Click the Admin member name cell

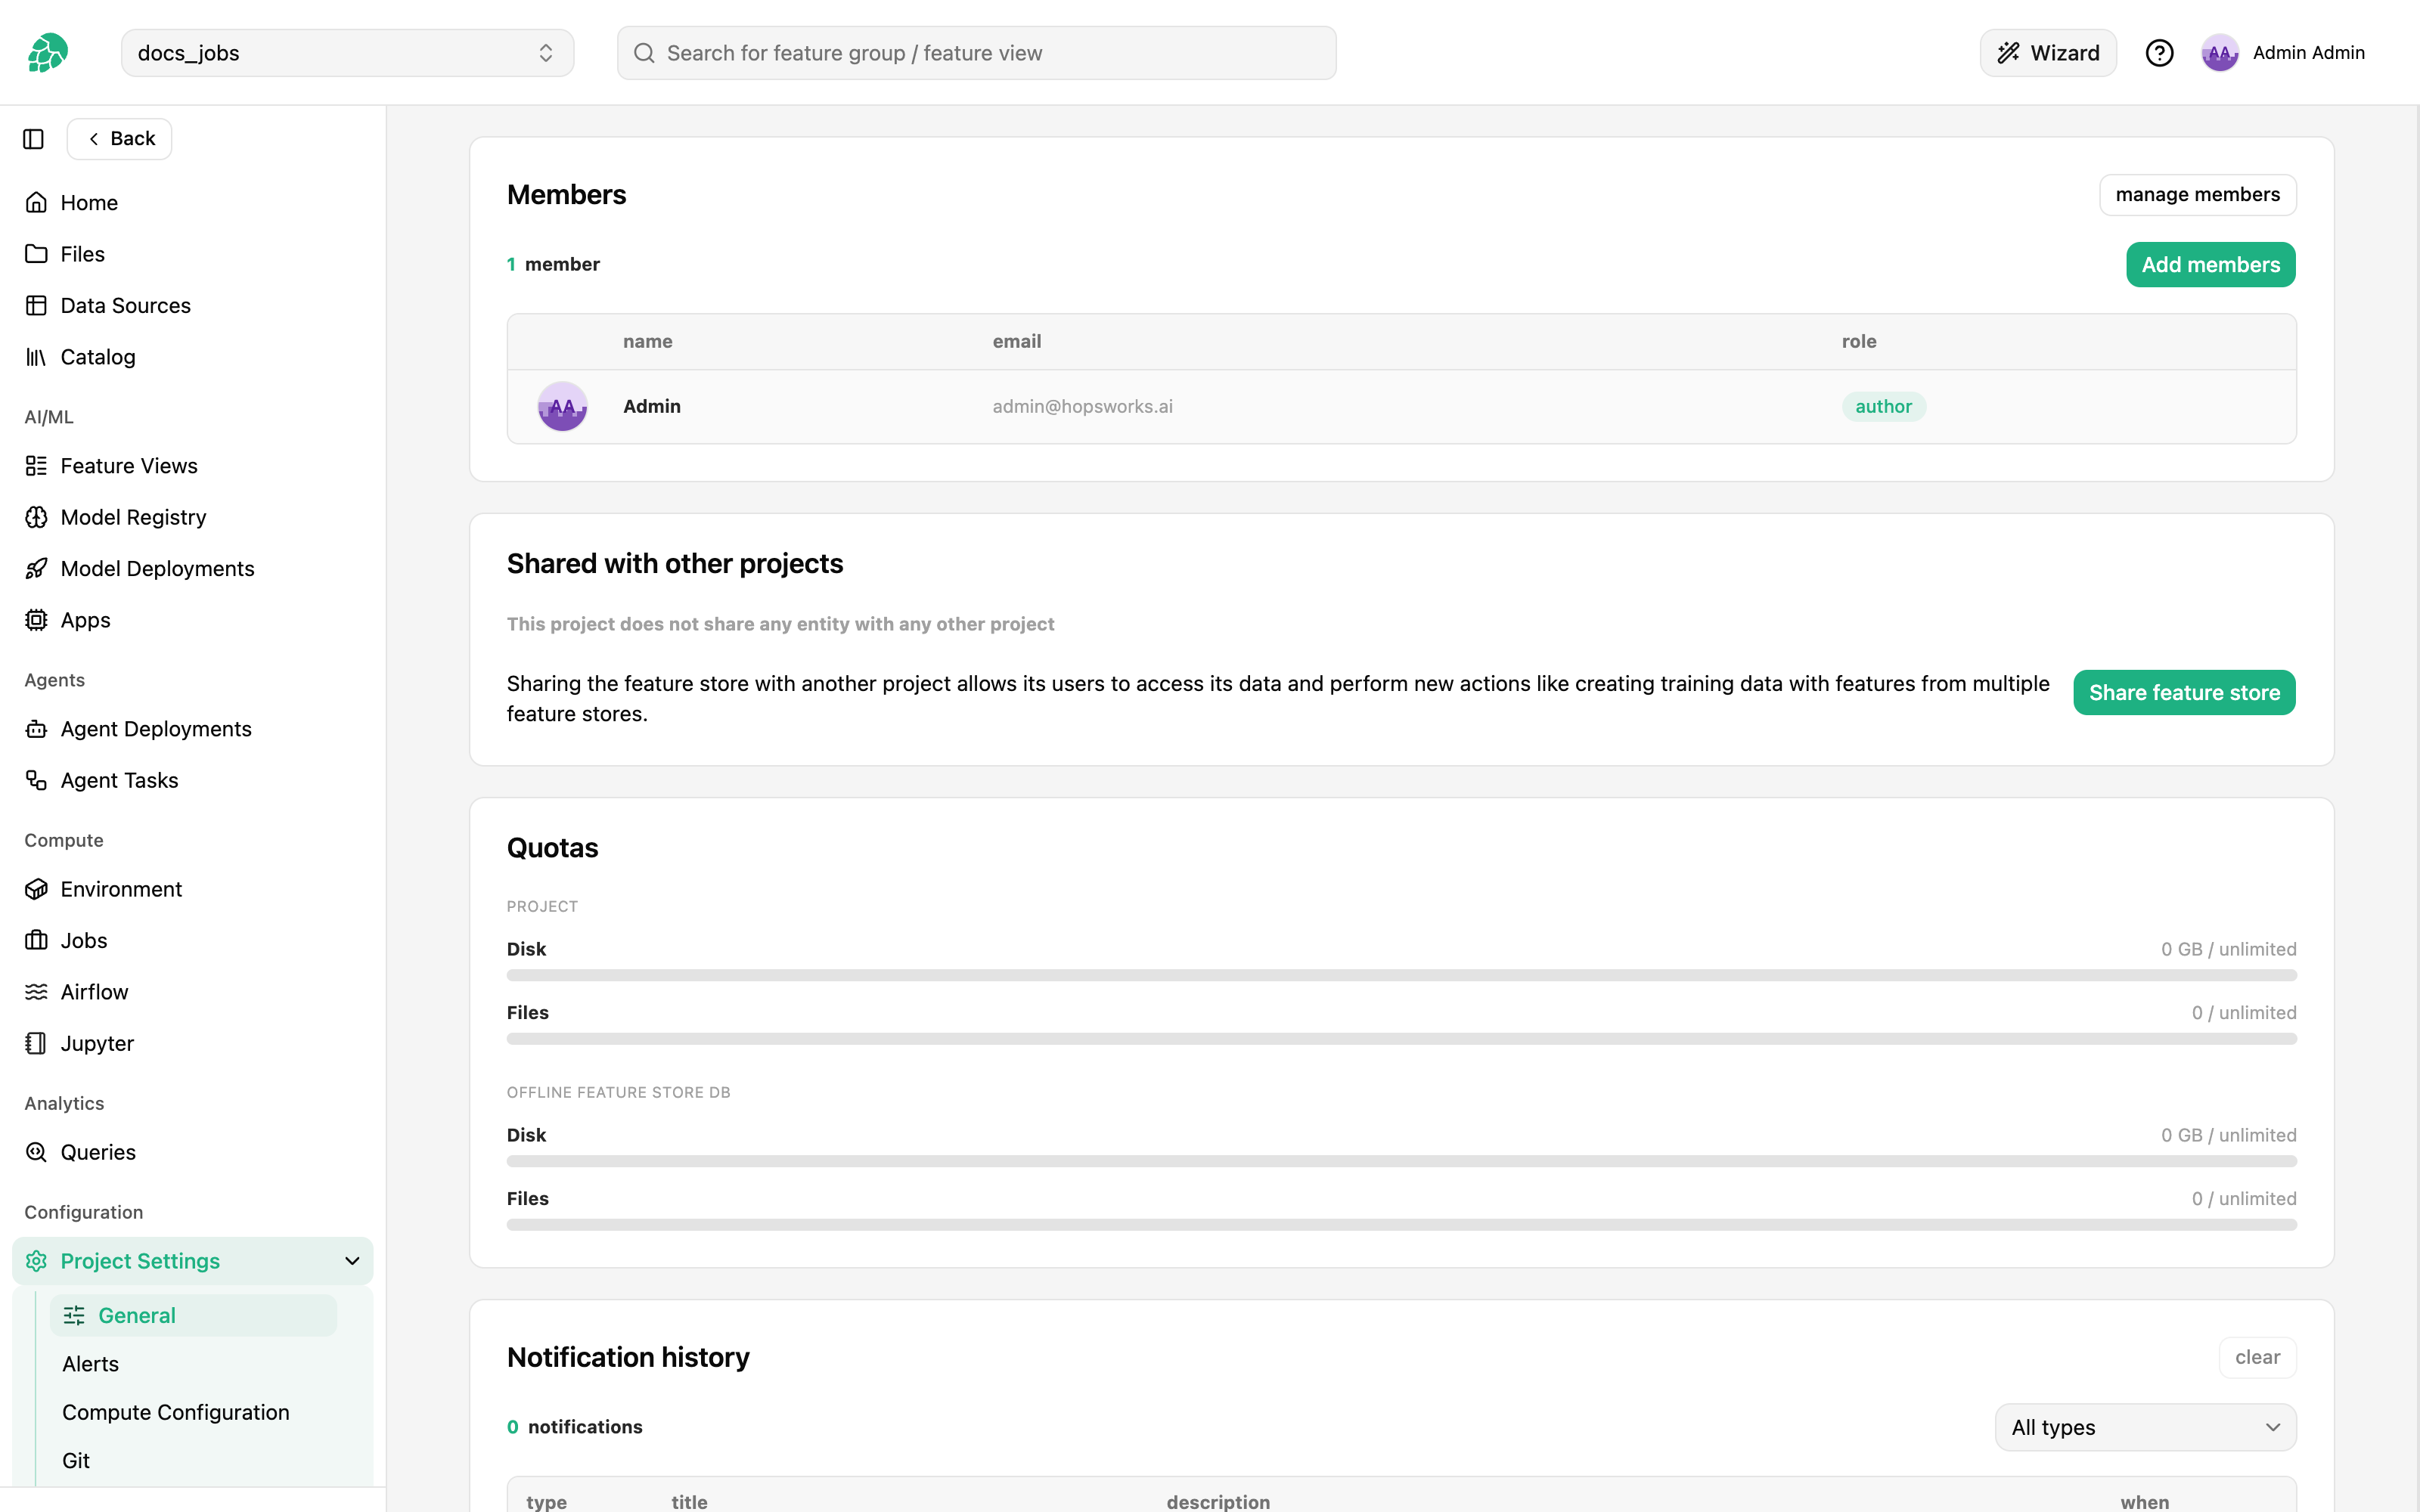651,407
